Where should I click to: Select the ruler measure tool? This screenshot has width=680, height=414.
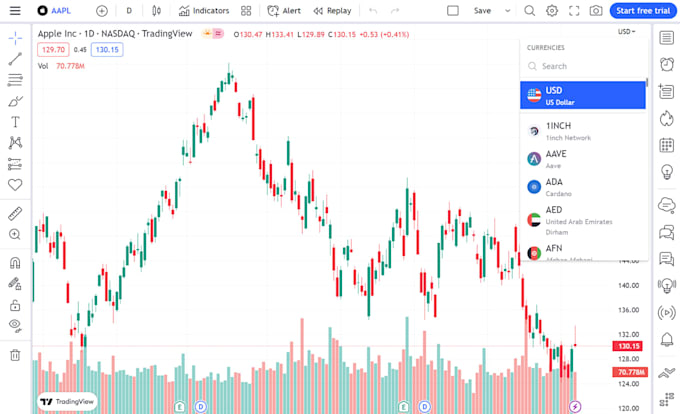click(15, 214)
